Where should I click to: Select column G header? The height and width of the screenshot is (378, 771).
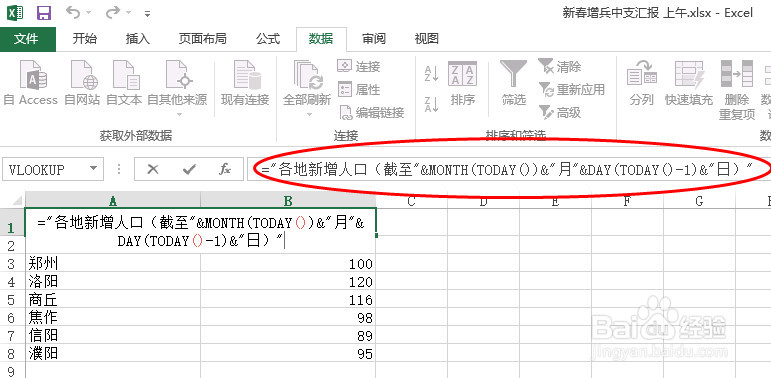(699, 200)
